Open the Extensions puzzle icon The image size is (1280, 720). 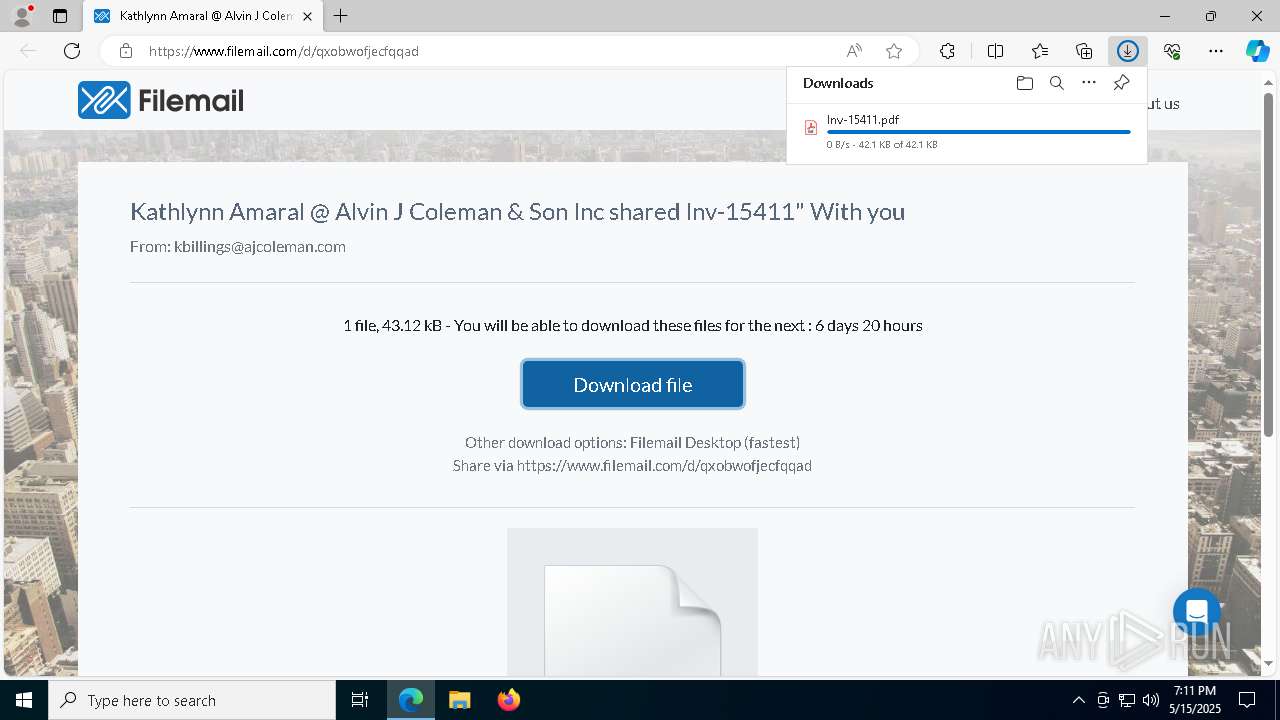(x=947, y=51)
